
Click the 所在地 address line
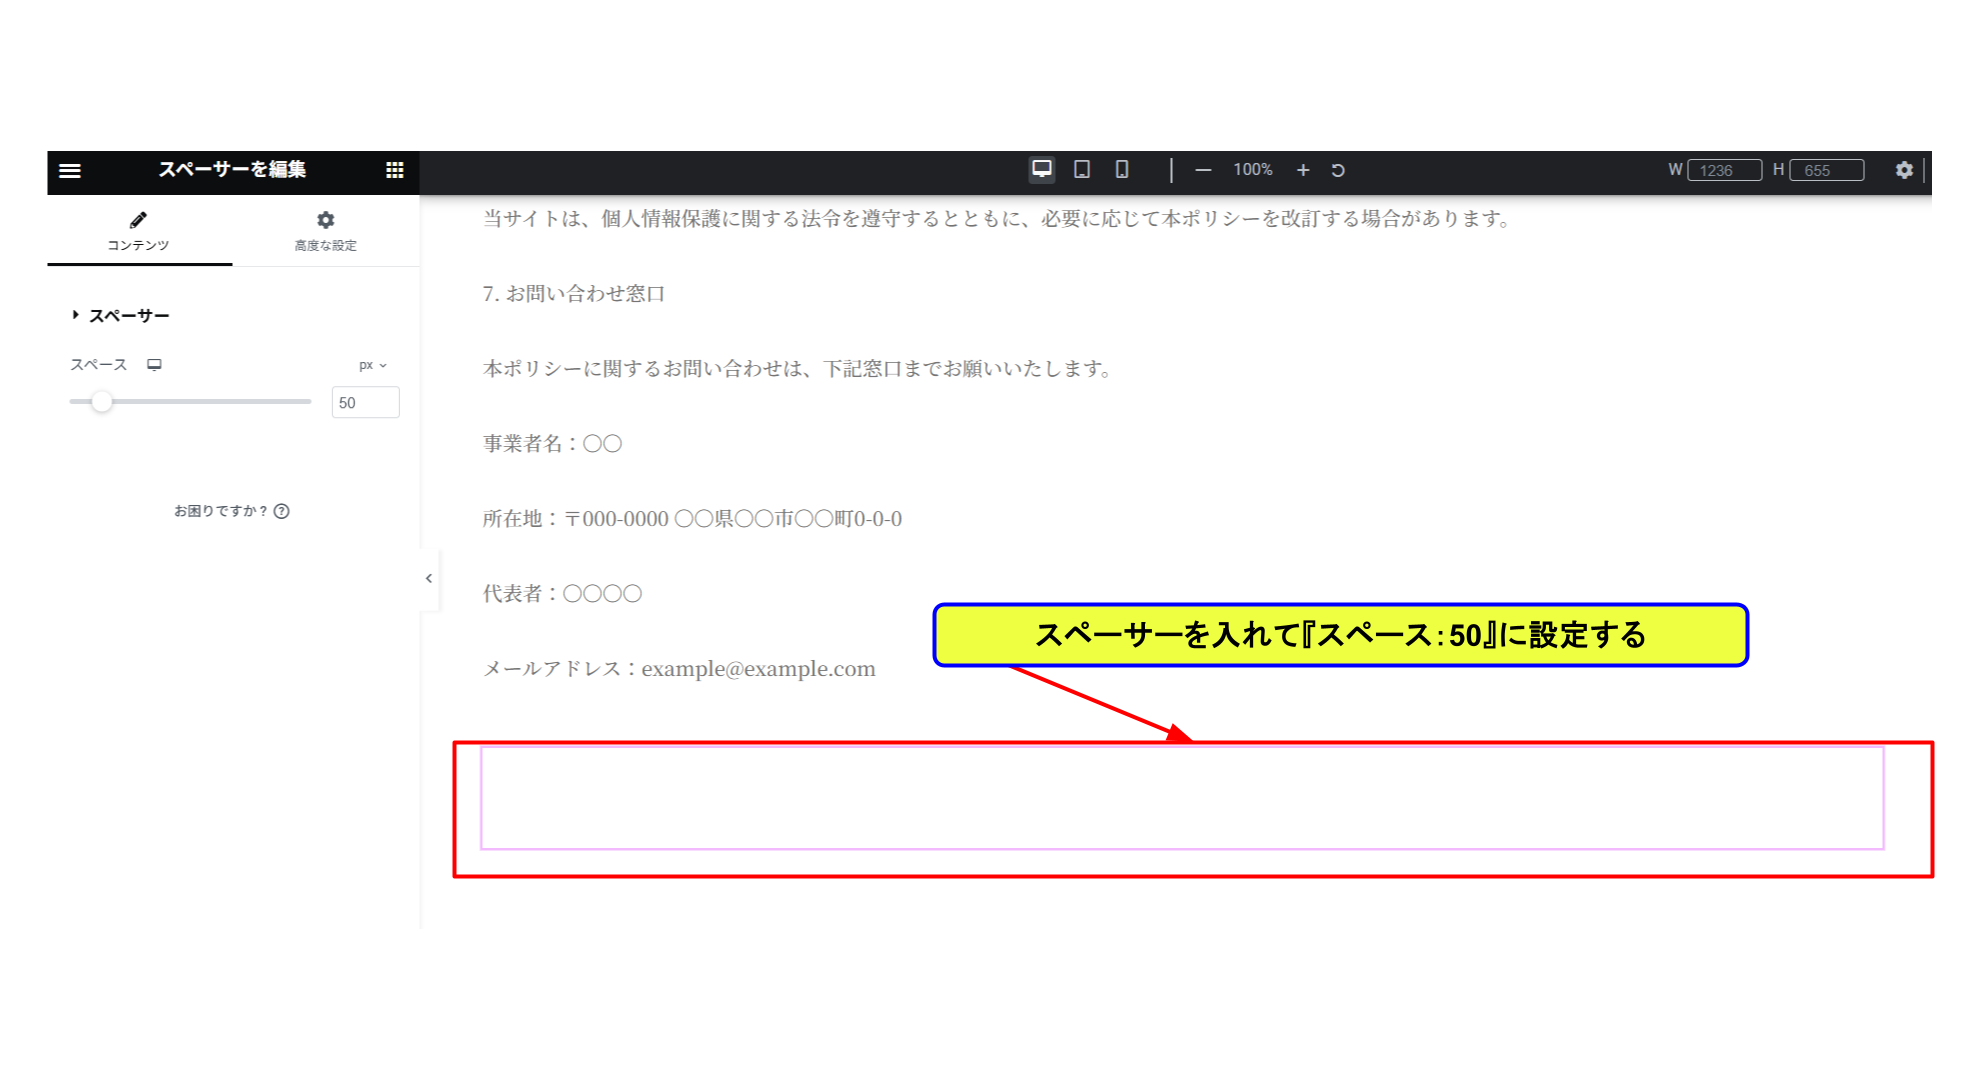tap(692, 519)
